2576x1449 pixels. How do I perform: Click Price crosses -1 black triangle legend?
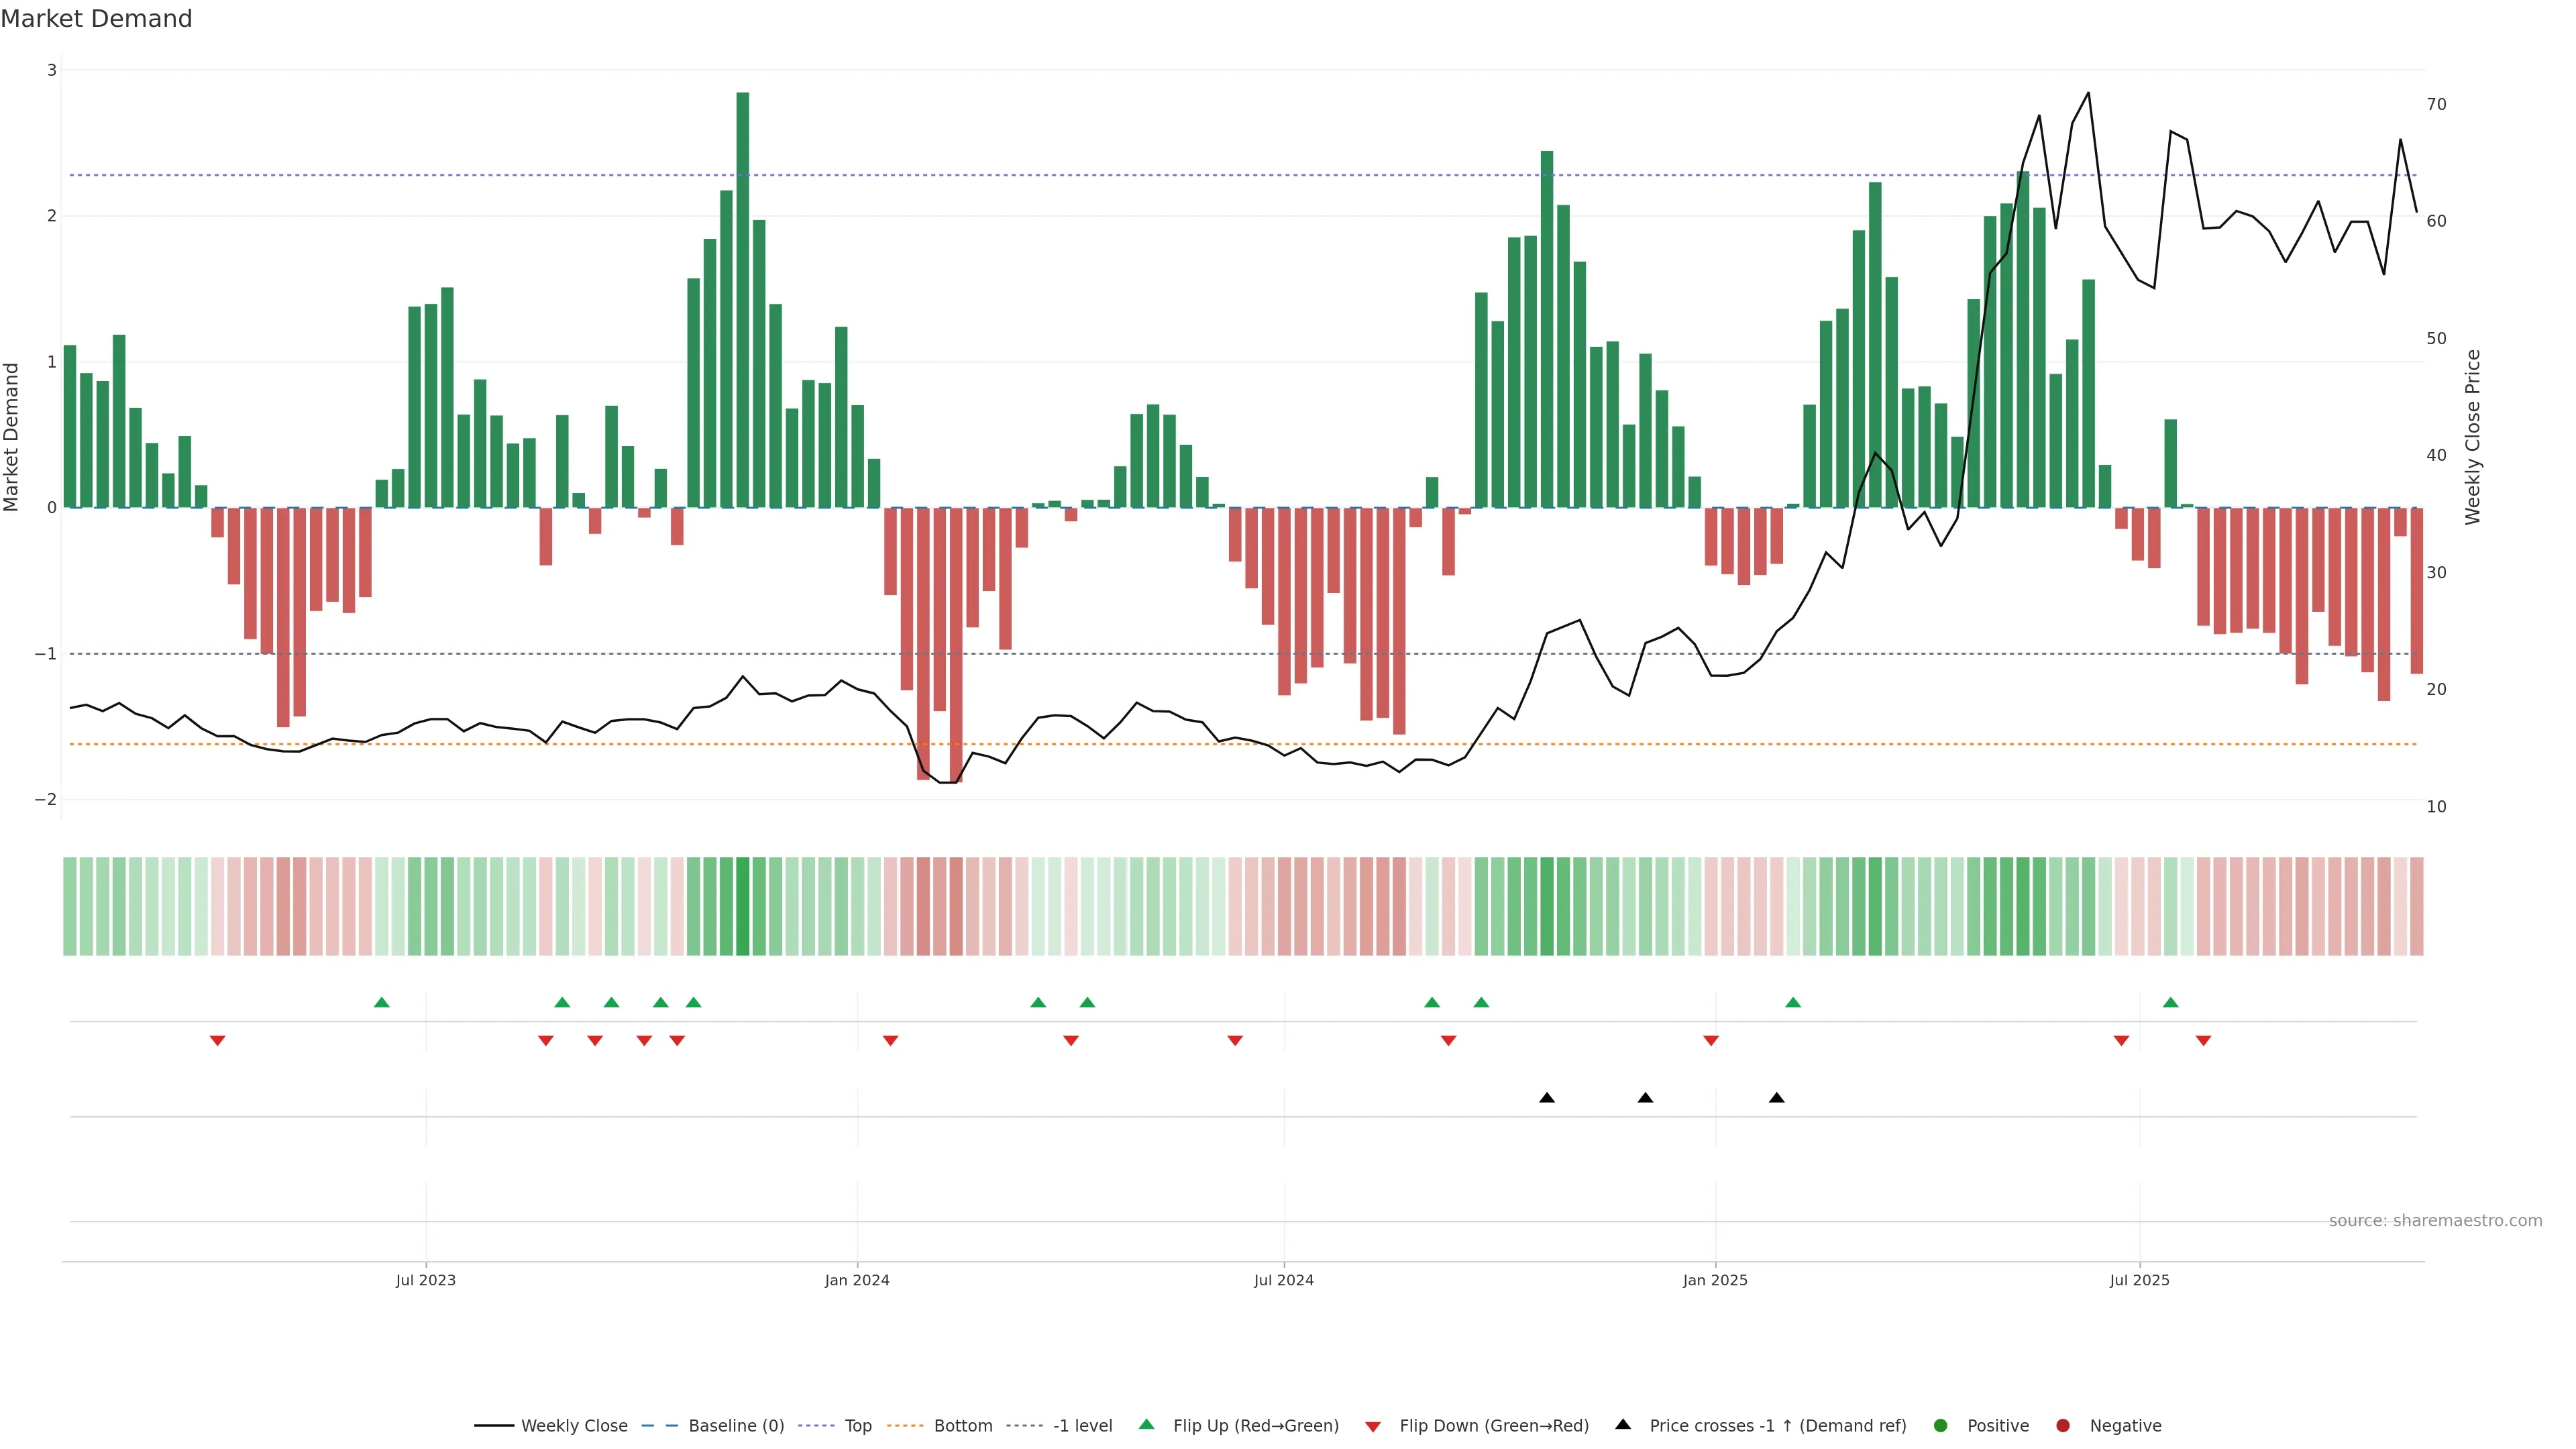point(1623,1425)
